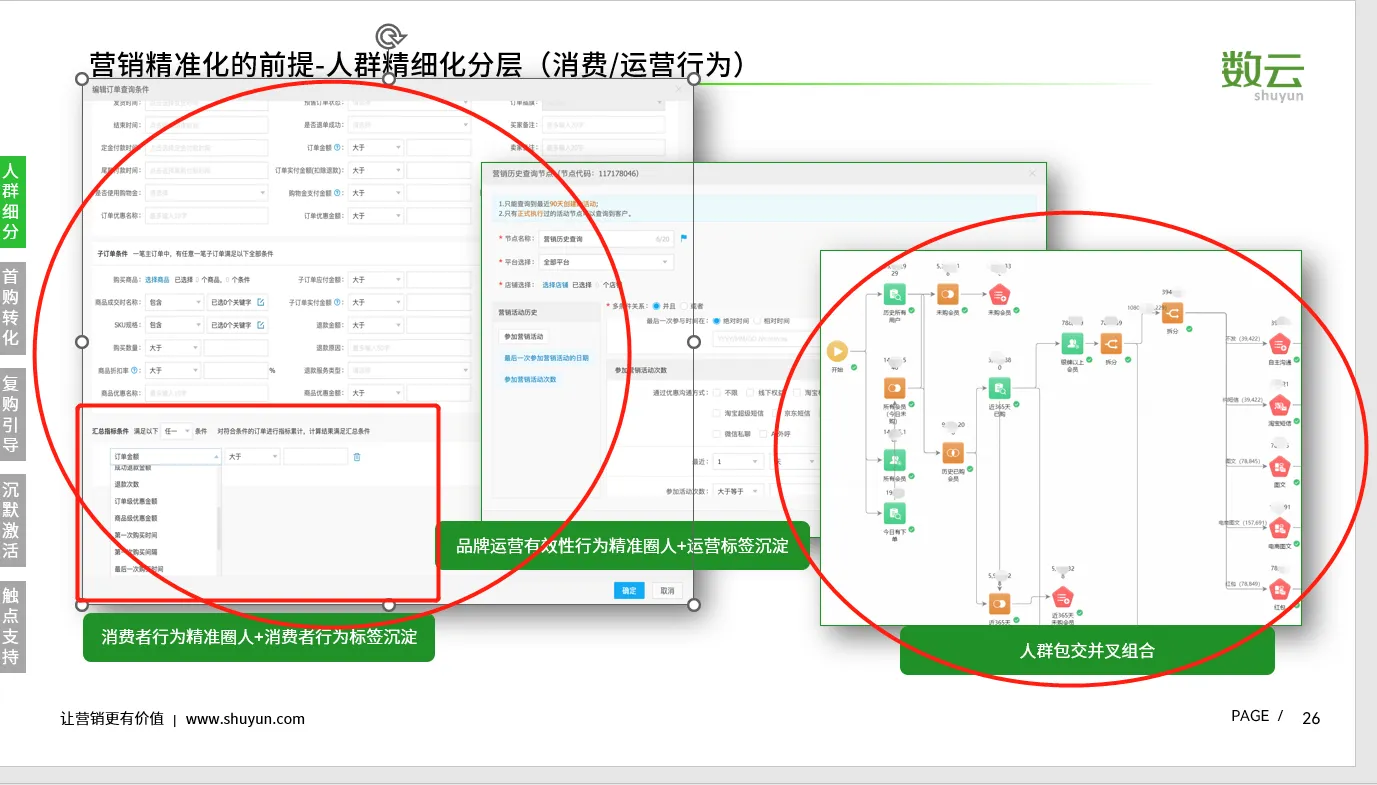Click the rotate handle above the picture

coord(389,37)
